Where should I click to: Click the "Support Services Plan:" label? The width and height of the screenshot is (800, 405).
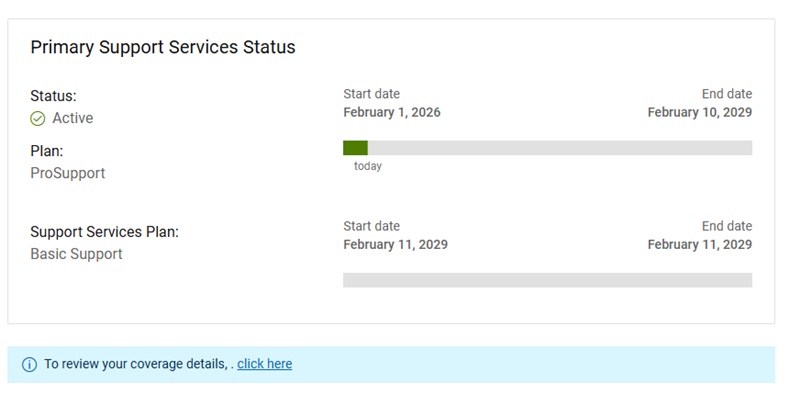pos(105,232)
